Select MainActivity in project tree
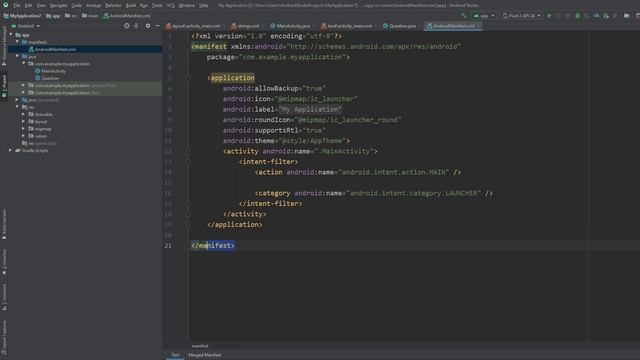 (x=50, y=71)
